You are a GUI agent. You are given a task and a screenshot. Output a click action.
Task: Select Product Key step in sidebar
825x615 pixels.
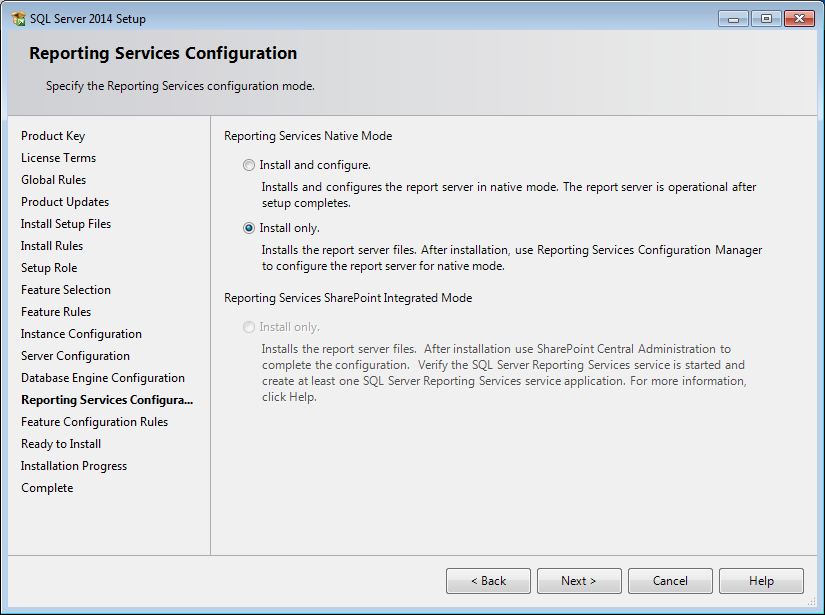click(53, 135)
